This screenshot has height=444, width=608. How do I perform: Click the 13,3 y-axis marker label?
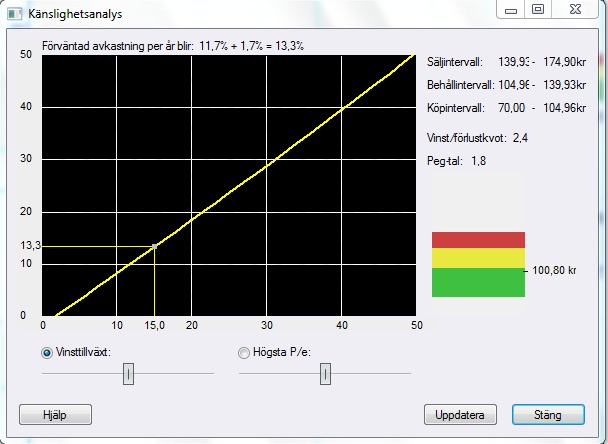point(30,245)
